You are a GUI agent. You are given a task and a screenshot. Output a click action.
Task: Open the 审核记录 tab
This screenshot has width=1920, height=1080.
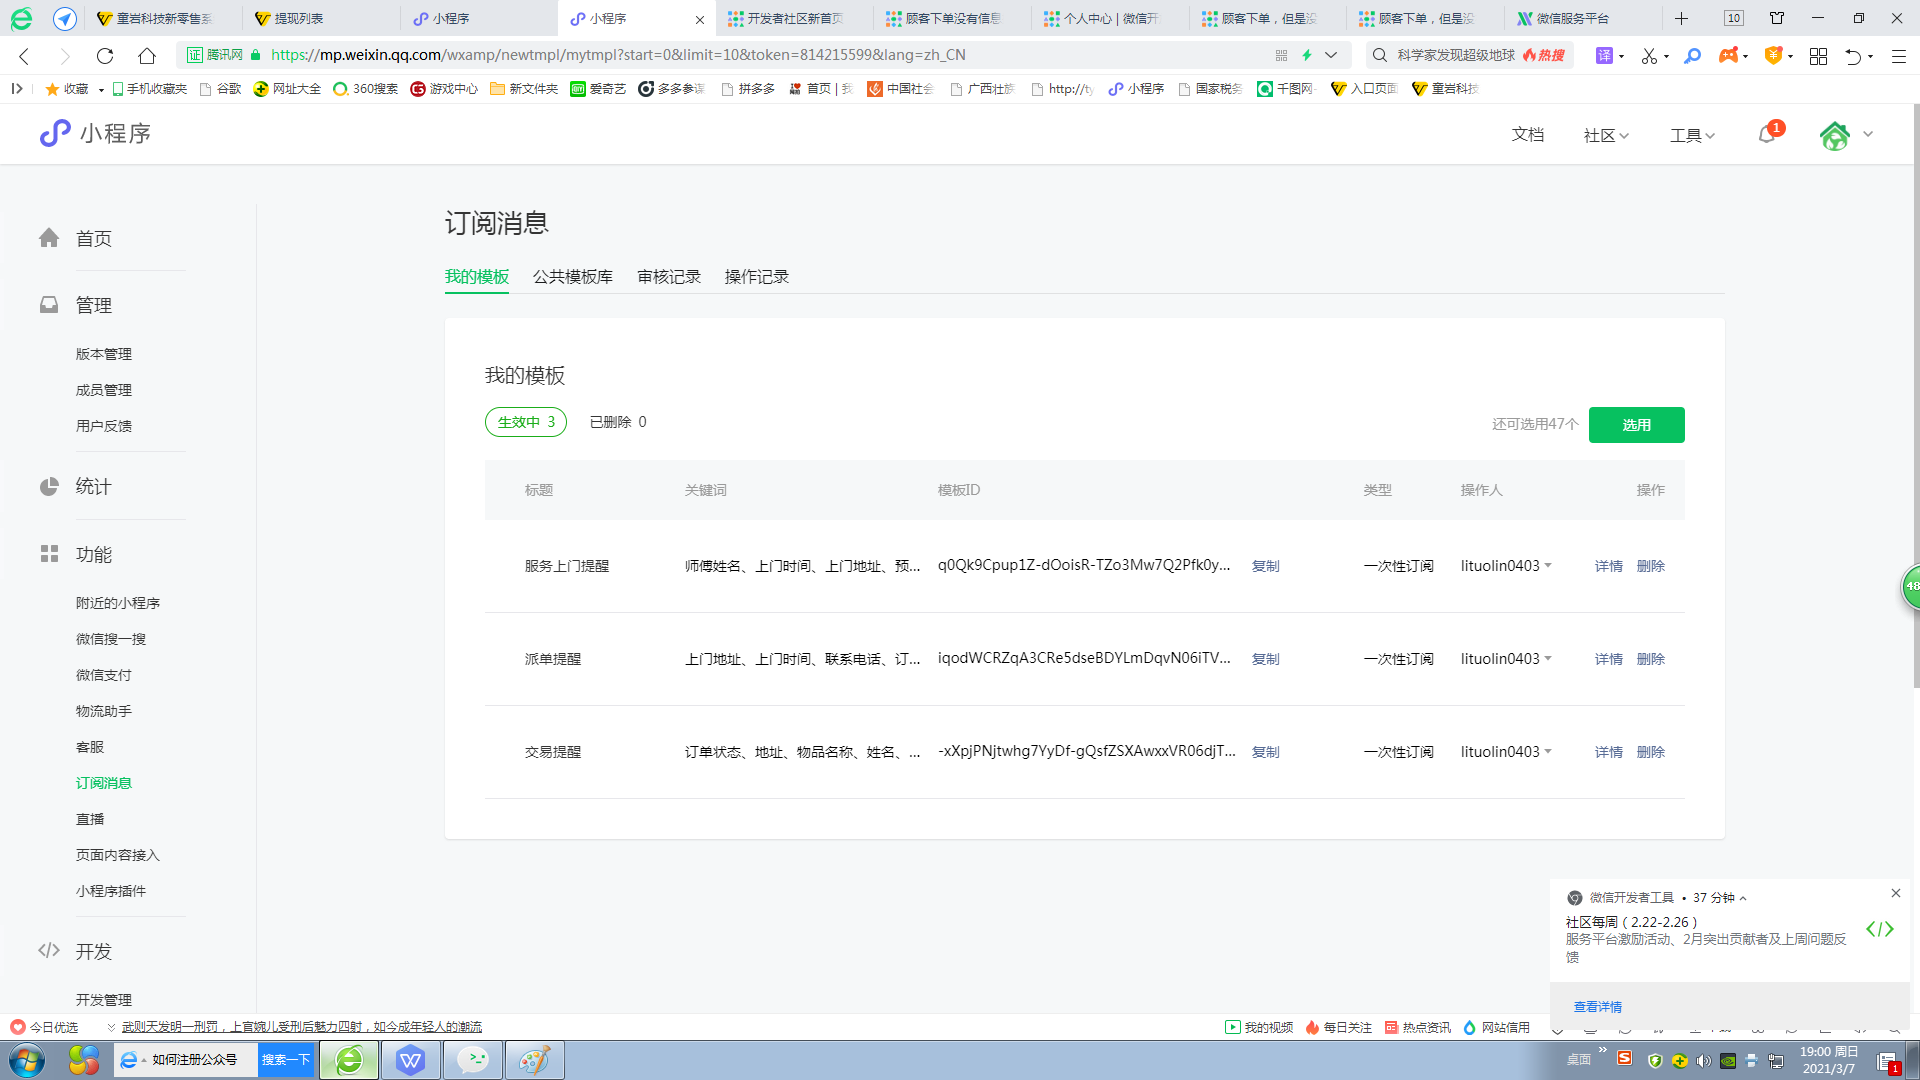(669, 277)
